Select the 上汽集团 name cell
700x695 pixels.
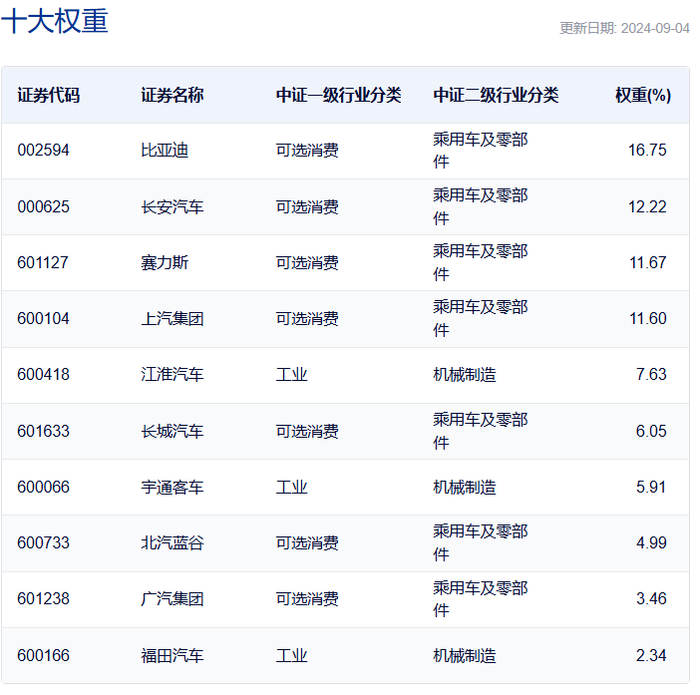[x=172, y=319]
